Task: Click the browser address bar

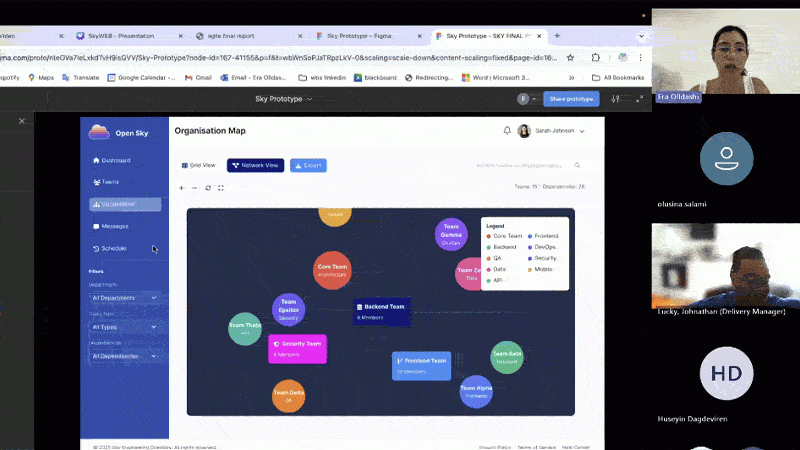Action: (279, 58)
